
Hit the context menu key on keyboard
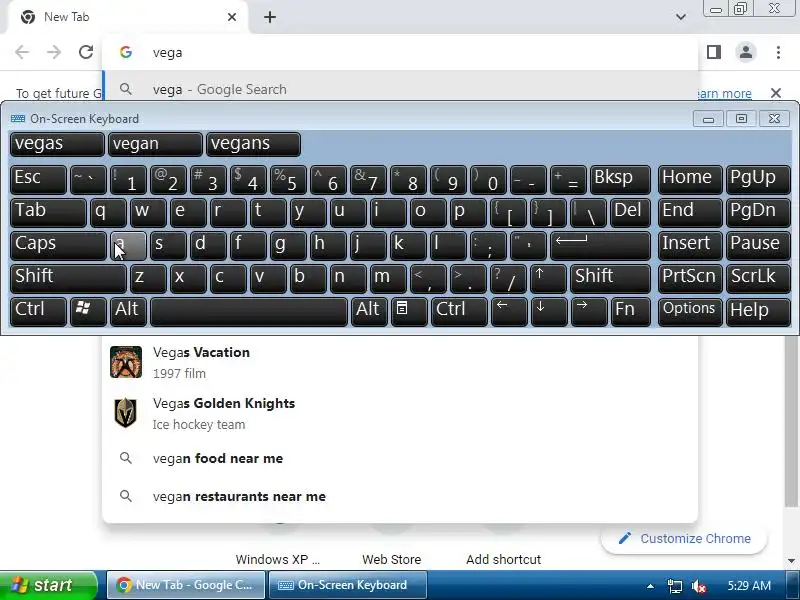pyautogui.click(x=409, y=311)
